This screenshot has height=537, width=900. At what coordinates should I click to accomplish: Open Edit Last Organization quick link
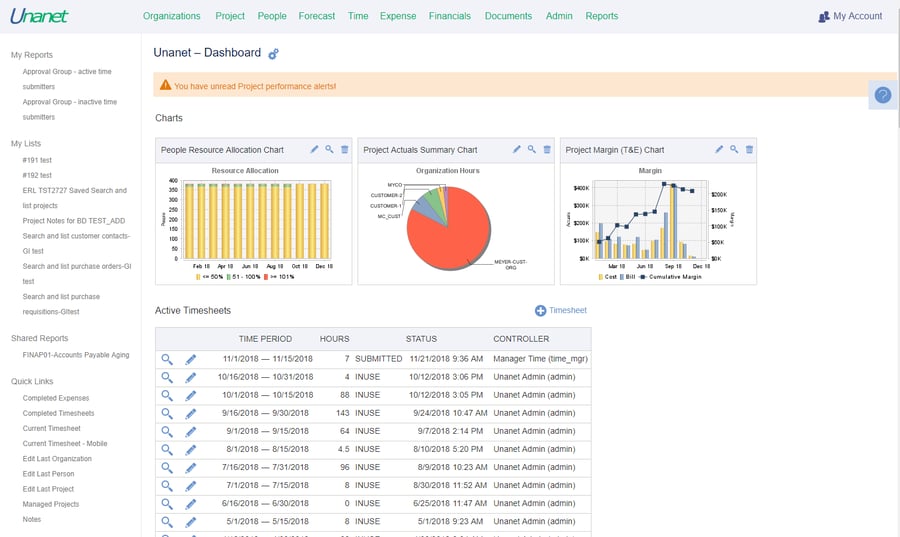pyautogui.click(x=57, y=459)
